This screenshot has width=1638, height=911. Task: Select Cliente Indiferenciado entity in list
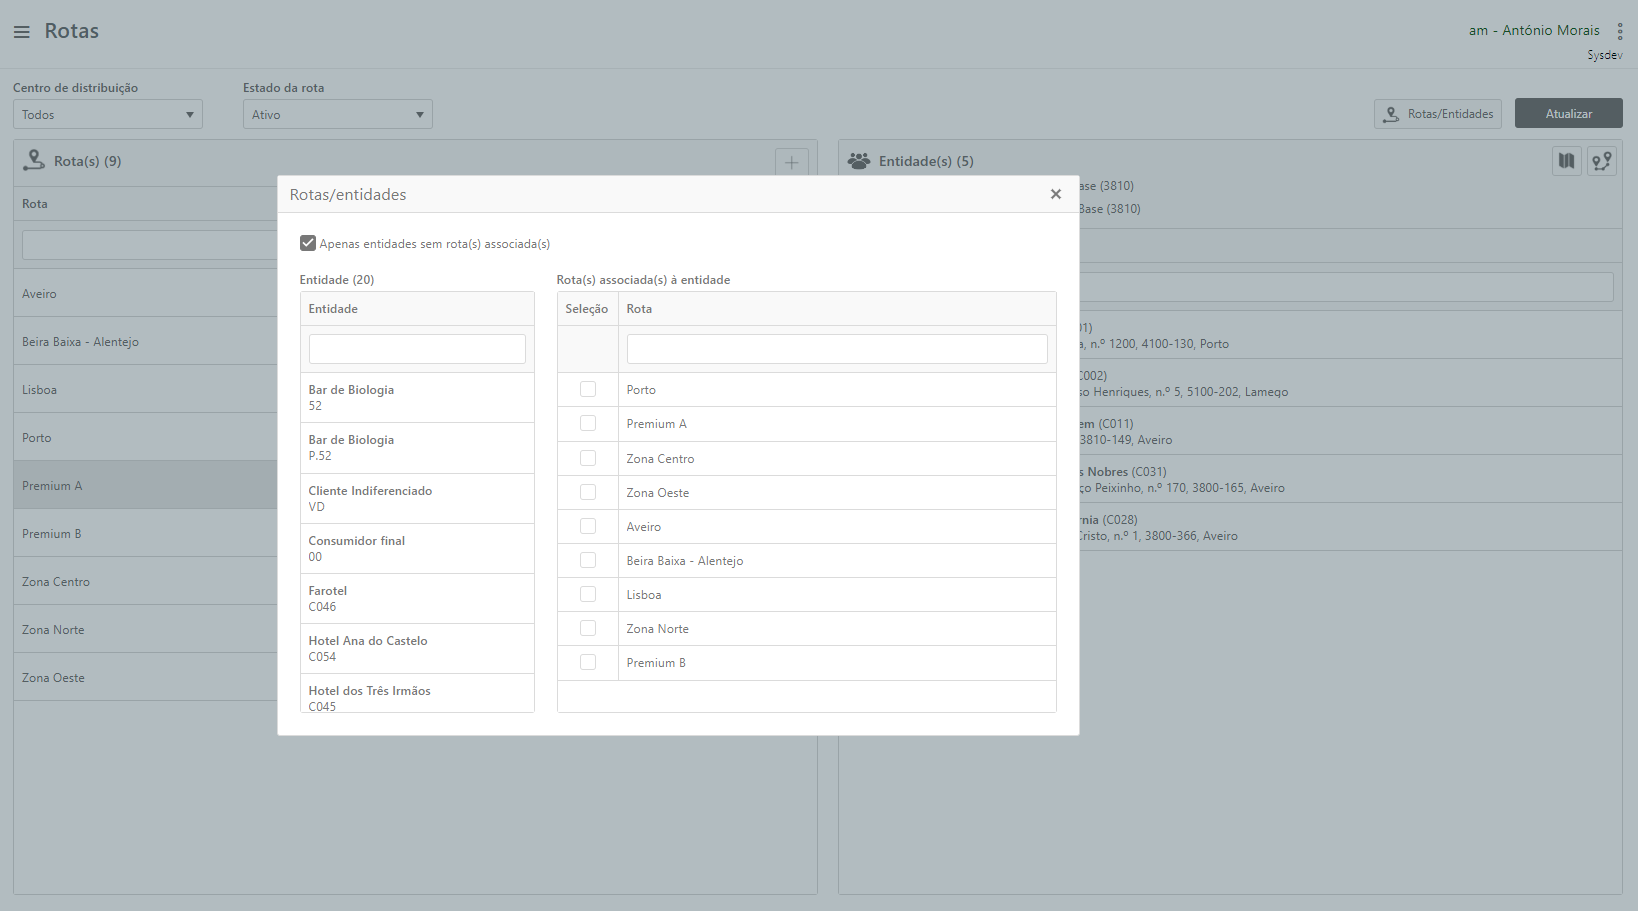pos(416,498)
